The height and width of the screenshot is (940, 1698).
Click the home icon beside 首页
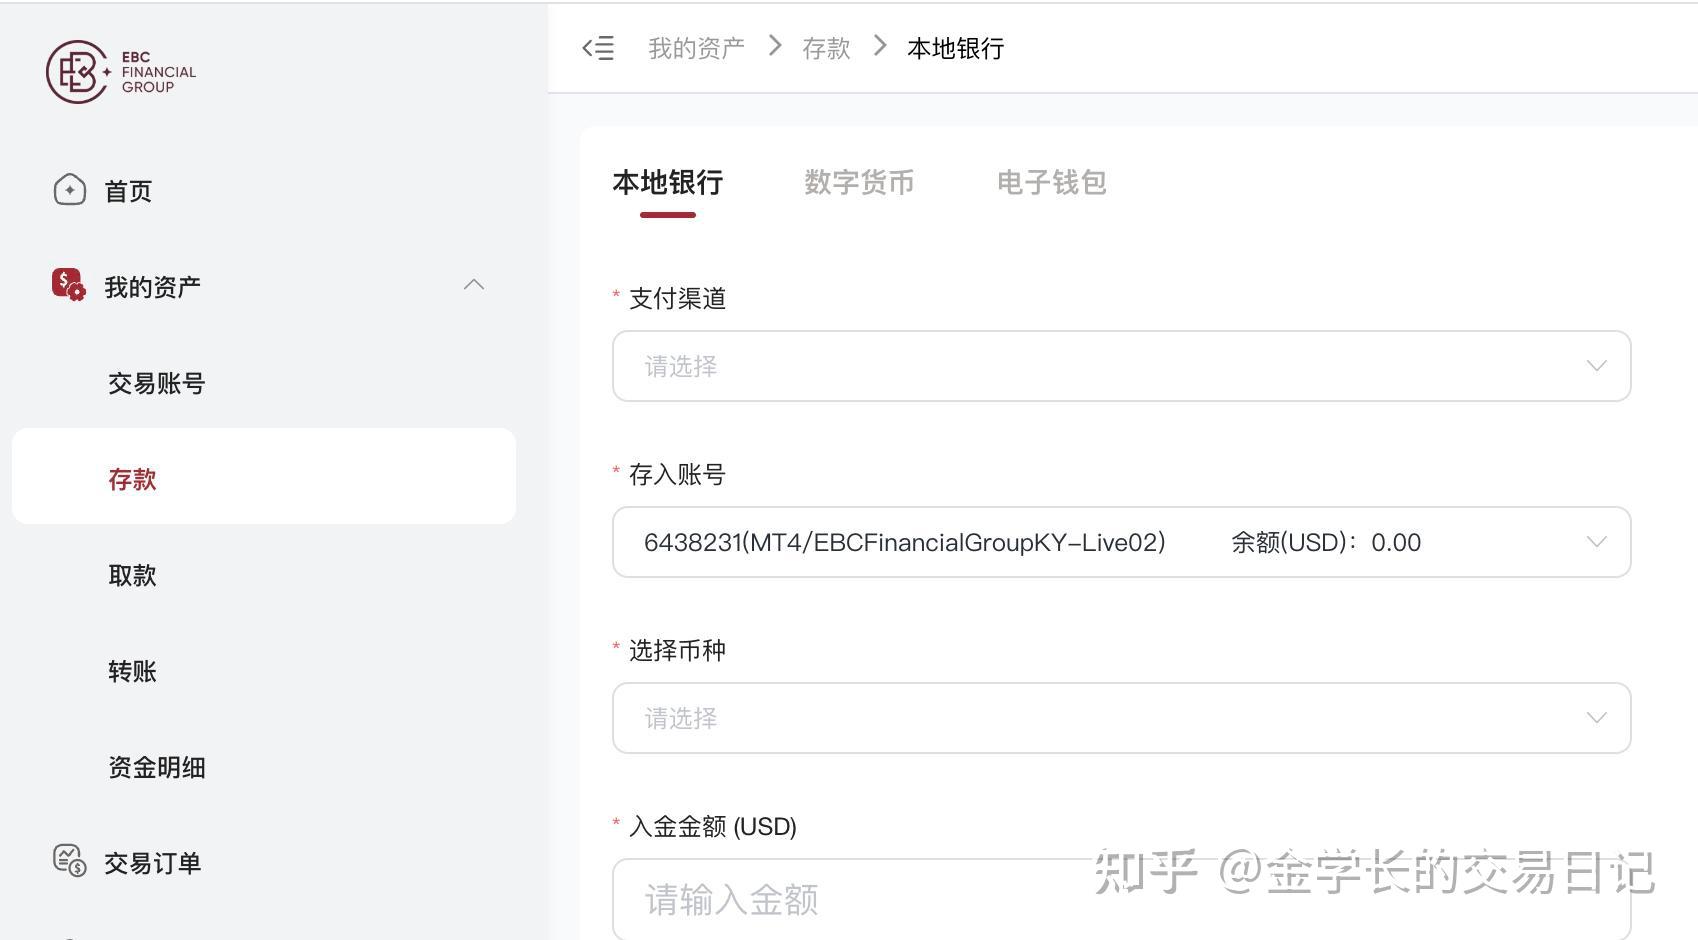coord(70,190)
